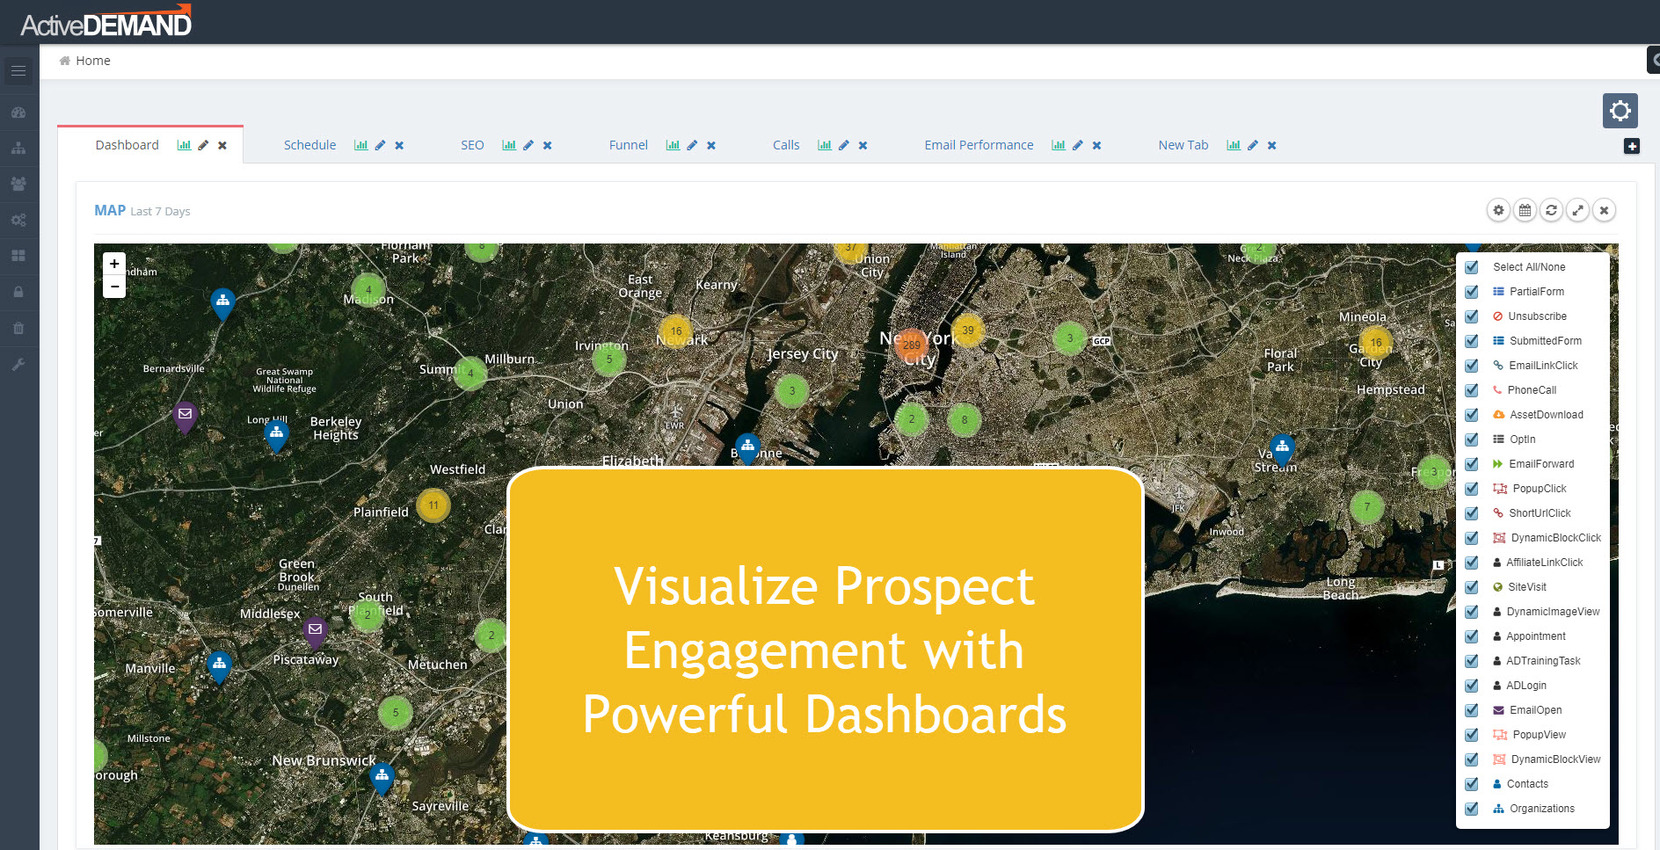The image size is (1660, 850).
Task: Click the wrench tools icon in the sidebar
Action: [x=18, y=365]
